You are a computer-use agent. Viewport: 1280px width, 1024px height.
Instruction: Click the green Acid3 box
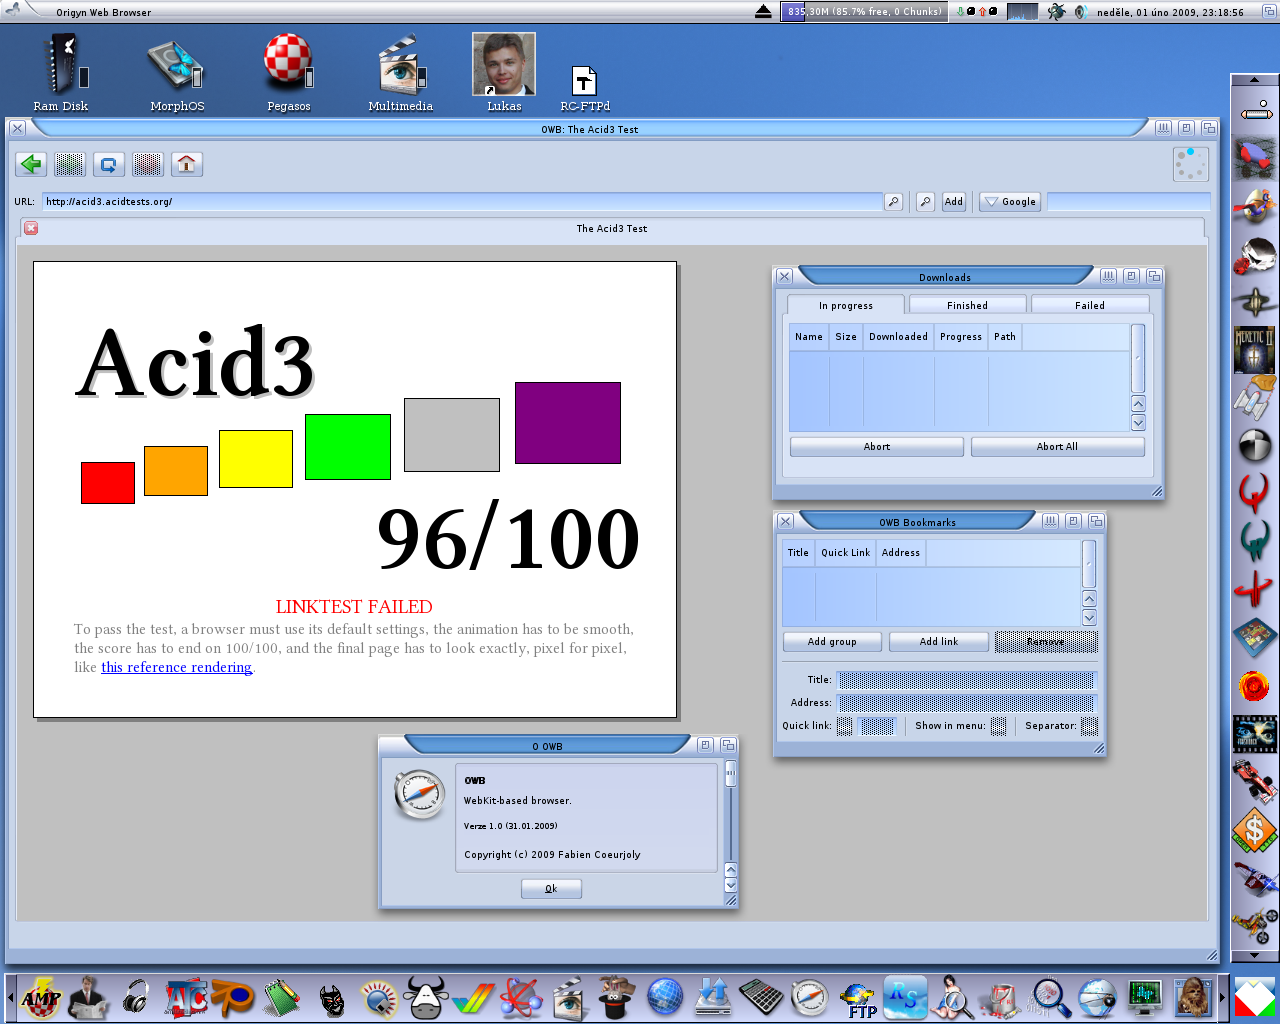coord(348,447)
